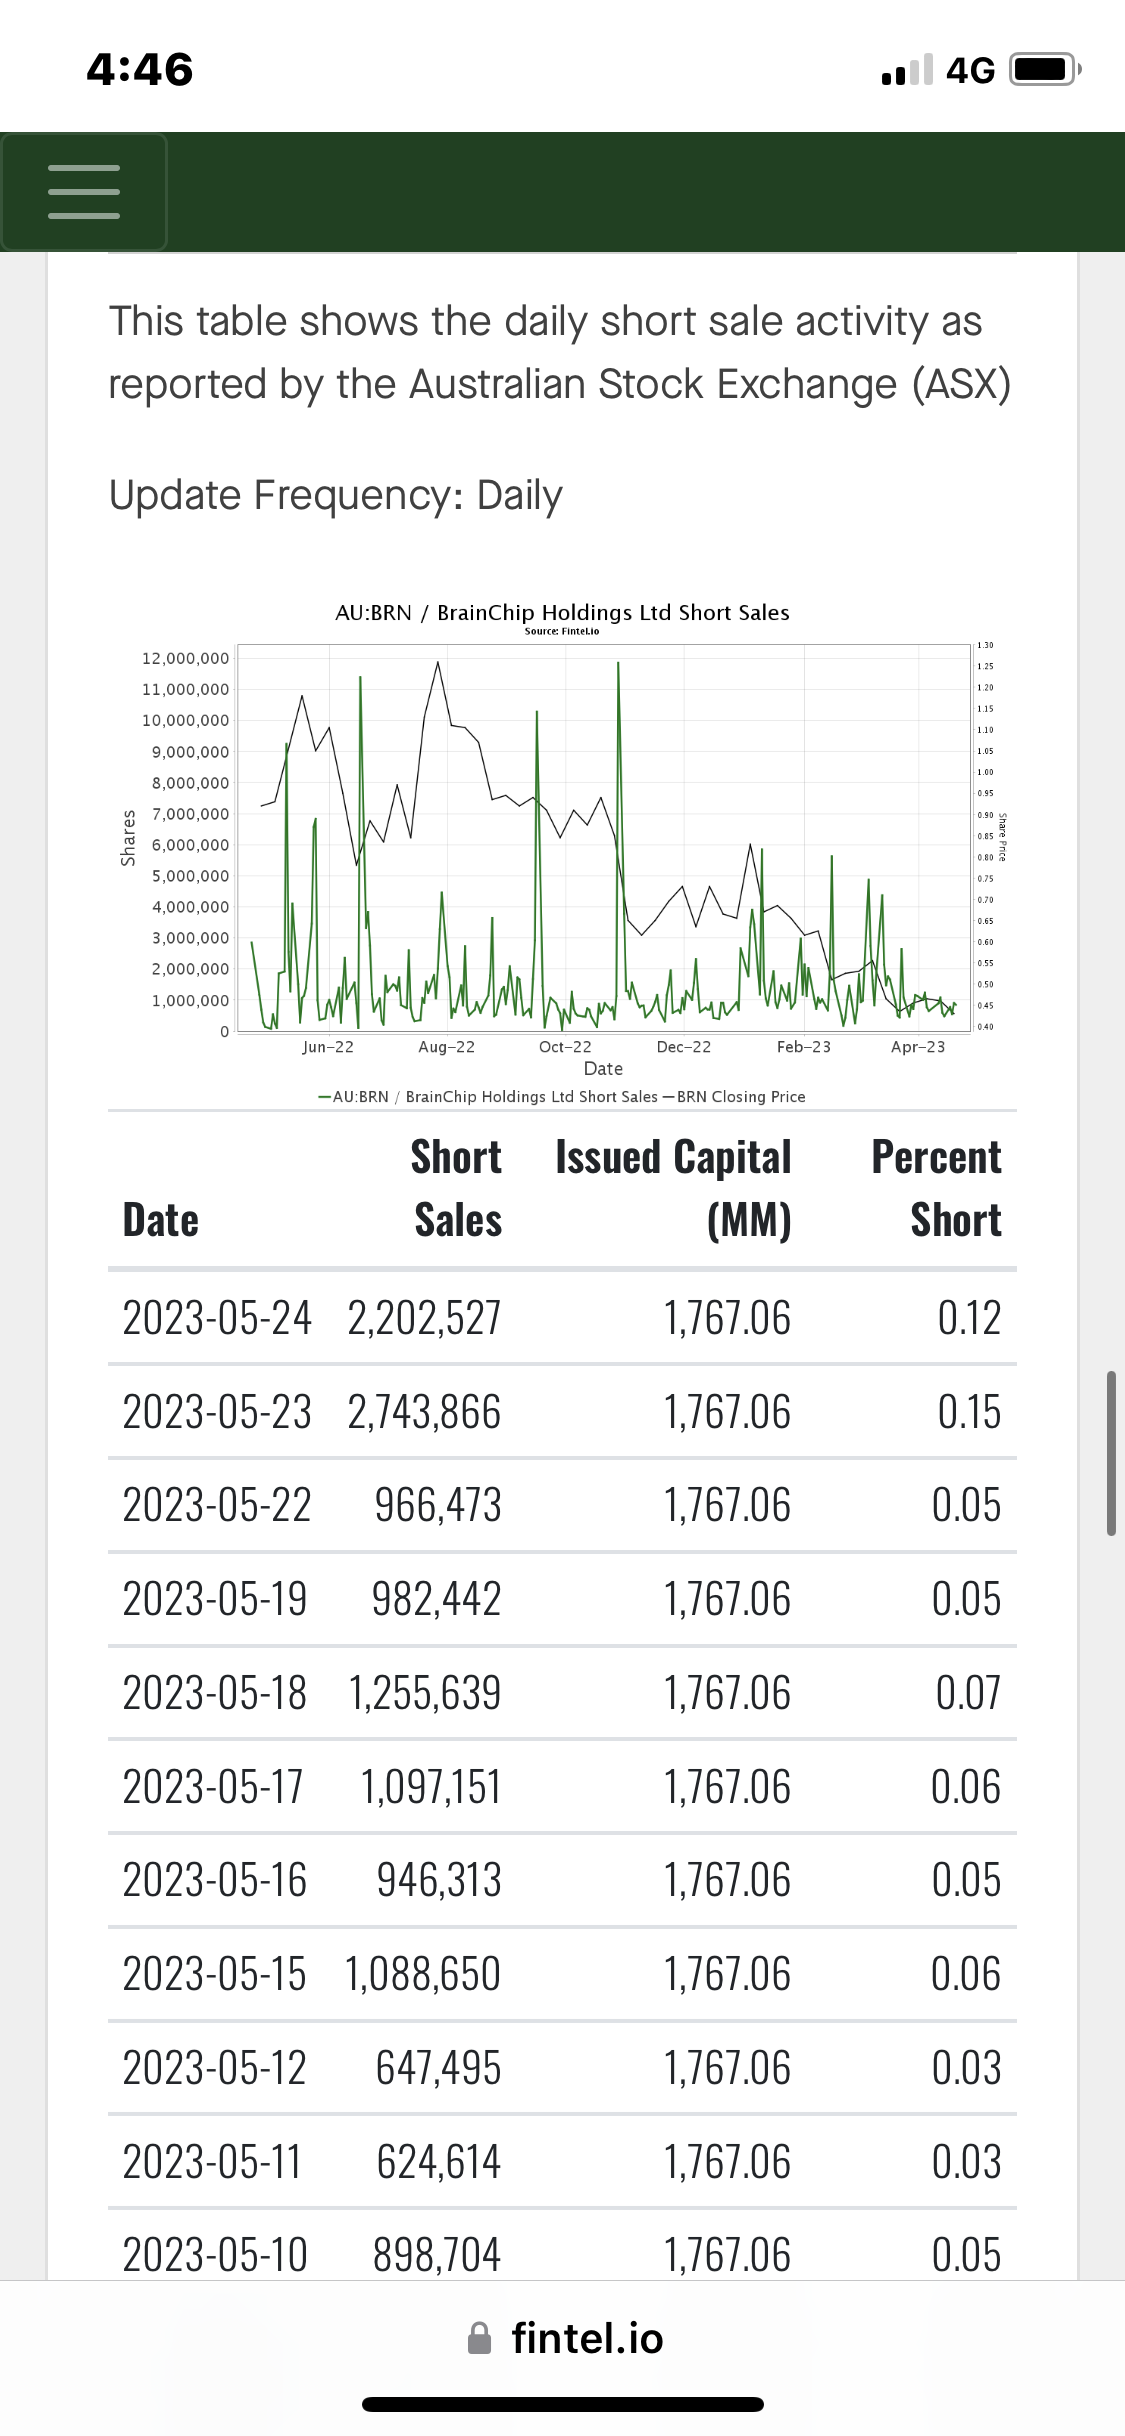Image resolution: width=1125 pixels, height=2436 pixels.
Task: Tap the Update Frequency: Daily text
Action: pyautogui.click(x=336, y=495)
